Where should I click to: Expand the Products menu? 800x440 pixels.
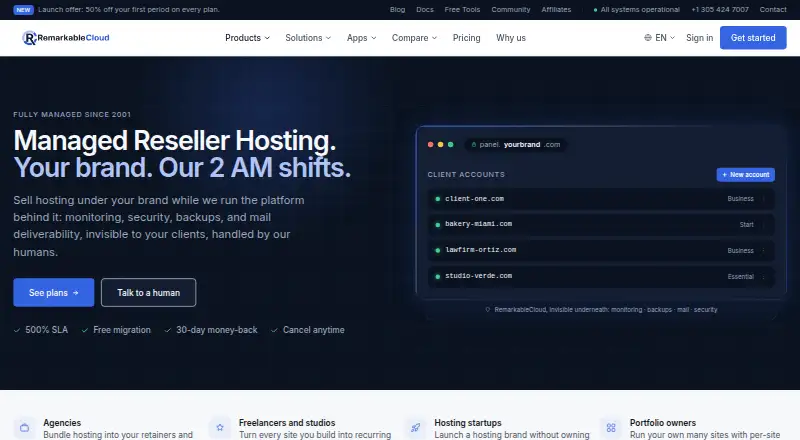pyautogui.click(x=247, y=38)
